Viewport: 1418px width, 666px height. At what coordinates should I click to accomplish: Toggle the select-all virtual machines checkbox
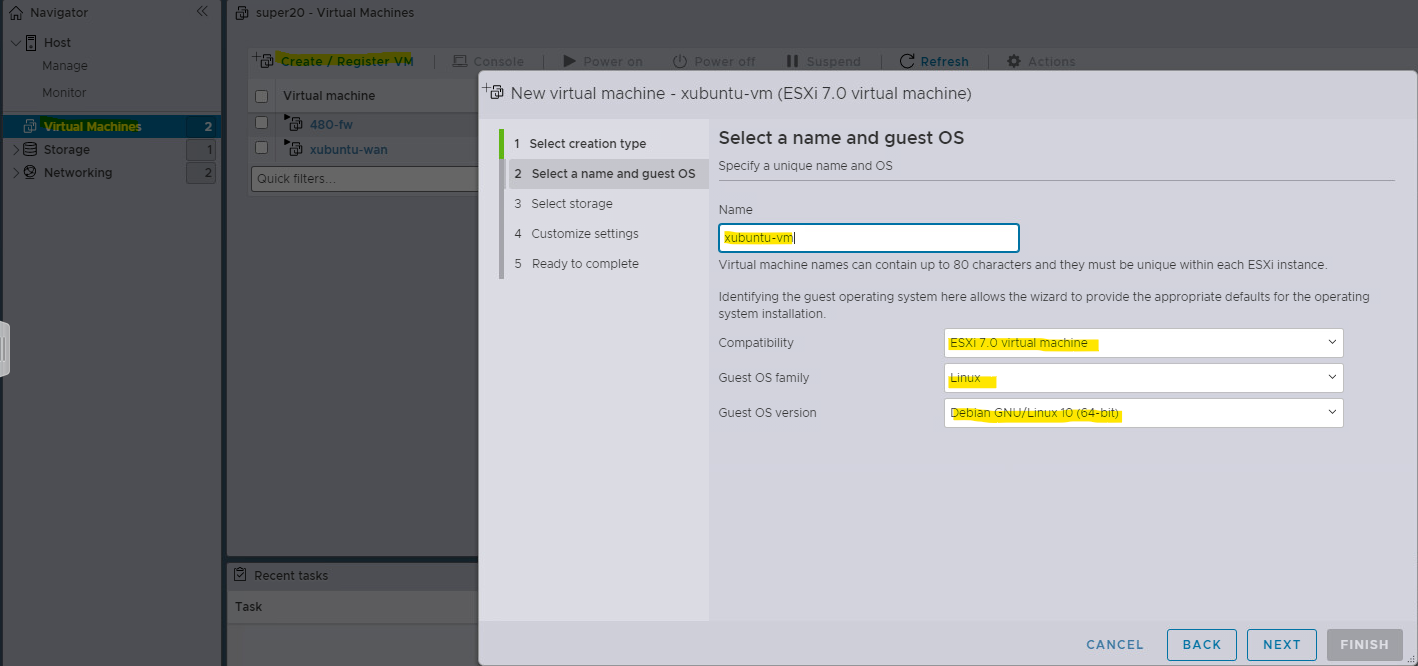(x=262, y=96)
